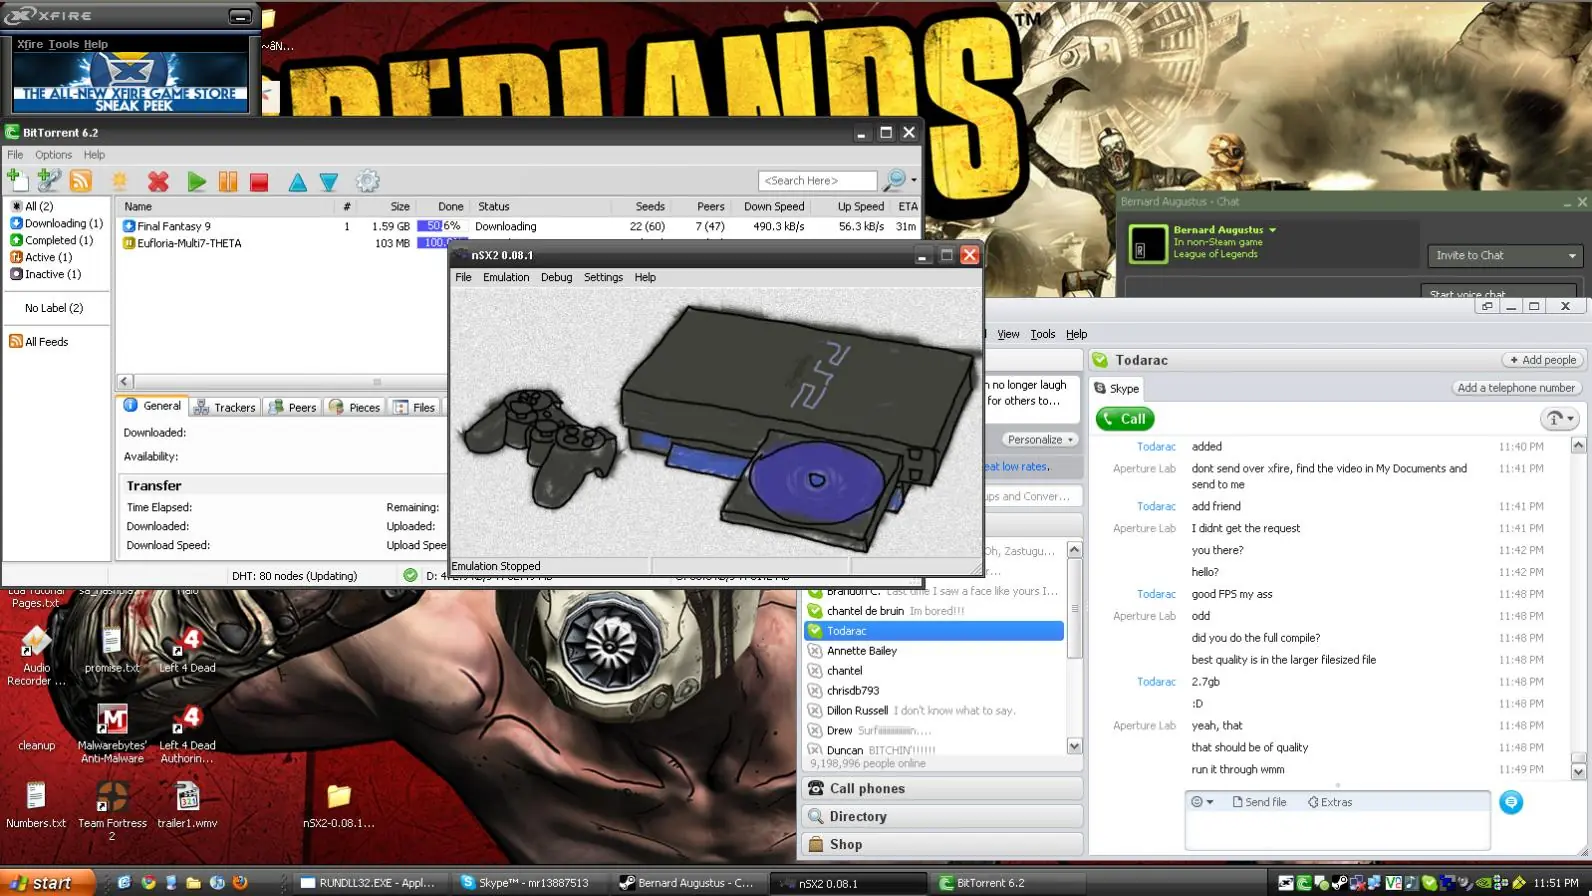1592x896 pixels.
Task: Open the Left 4 Dead desktop shortcut
Action: pyautogui.click(x=187, y=650)
